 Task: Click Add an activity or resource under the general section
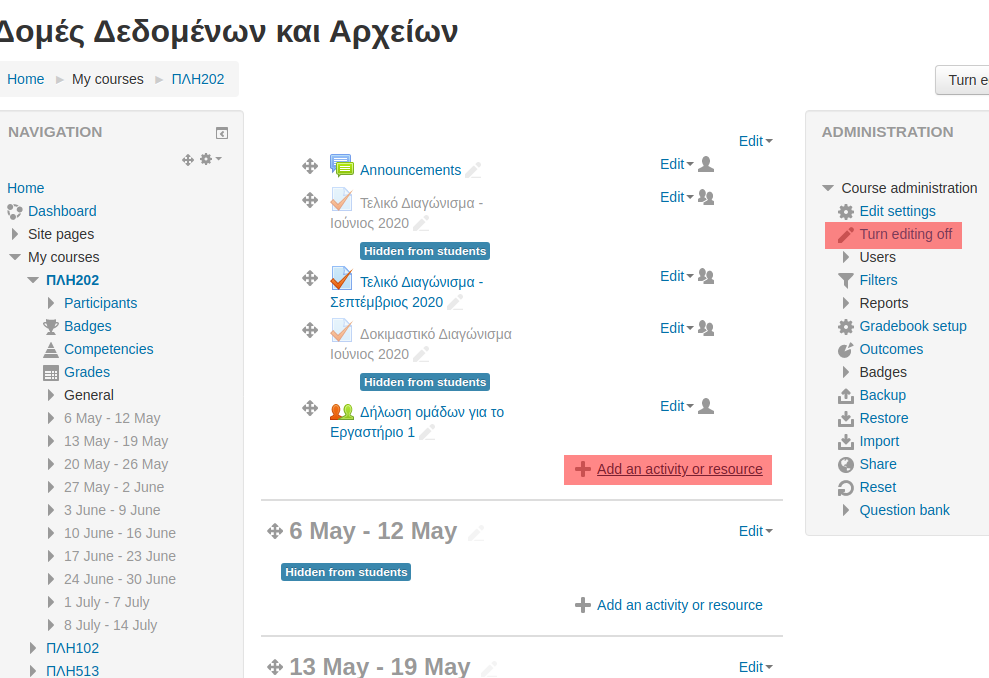pyautogui.click(x=679, y=469)
